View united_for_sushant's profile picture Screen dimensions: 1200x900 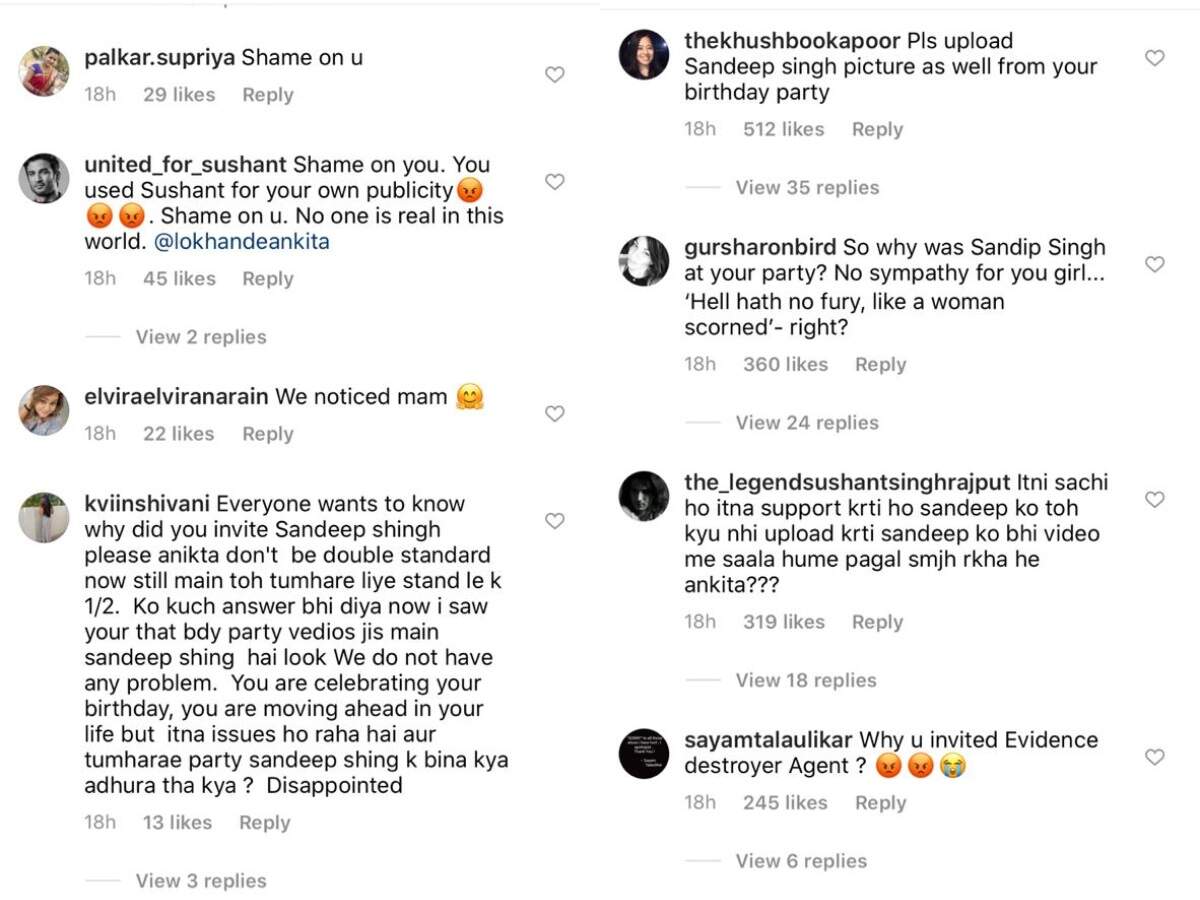45,179
